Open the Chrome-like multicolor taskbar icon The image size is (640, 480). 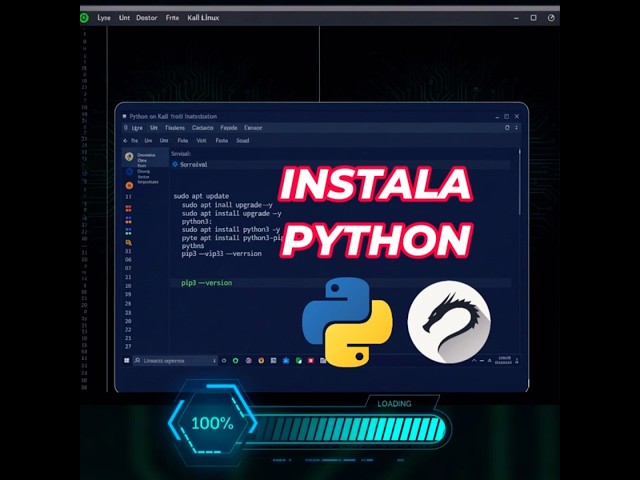click(261, 361)
